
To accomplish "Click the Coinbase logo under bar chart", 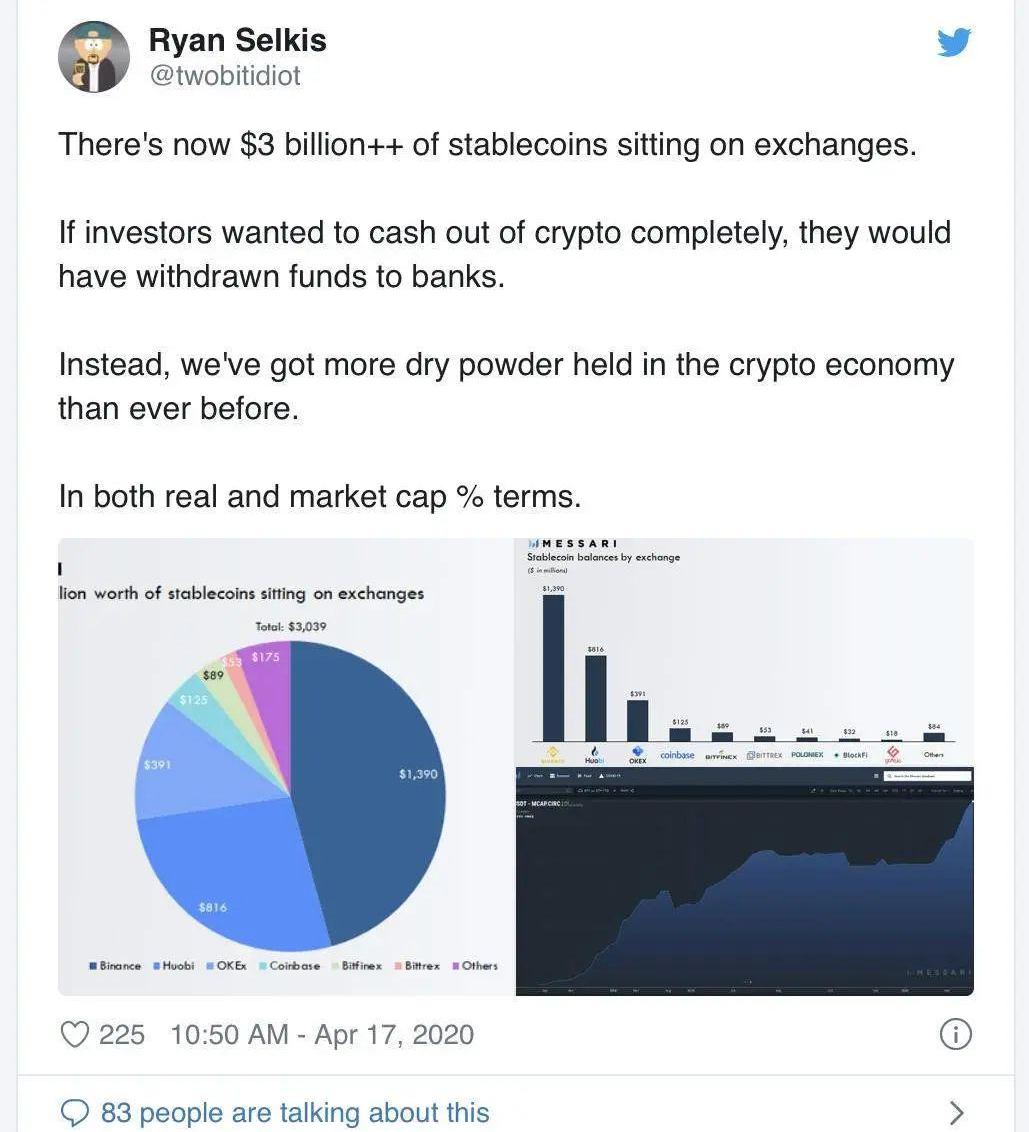I will pos(677,755).
